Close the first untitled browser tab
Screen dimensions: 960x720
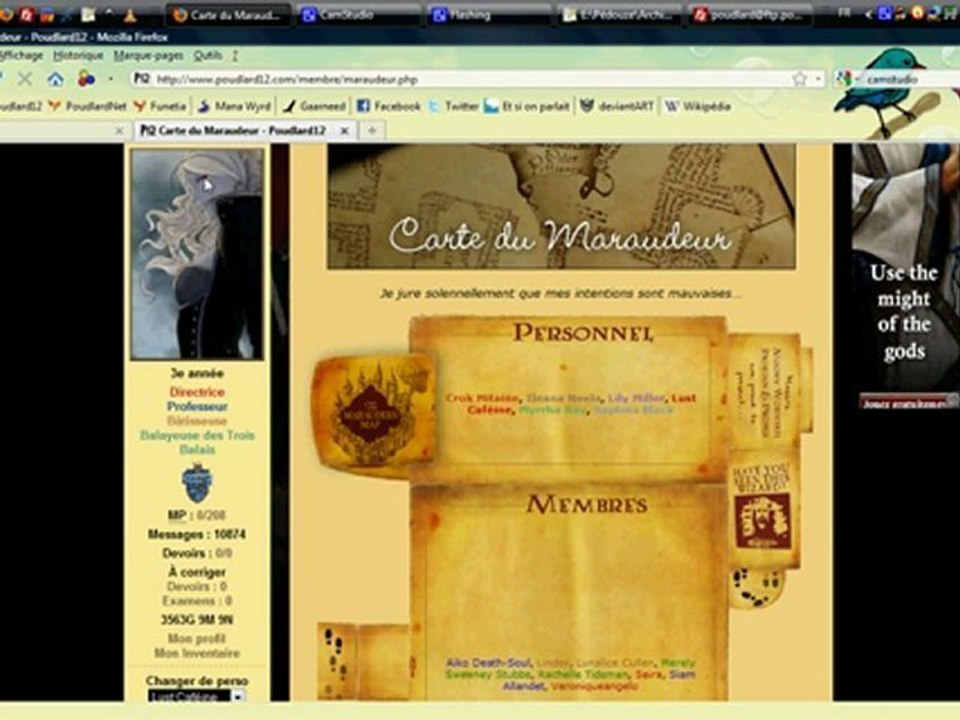tap(120, 130)
